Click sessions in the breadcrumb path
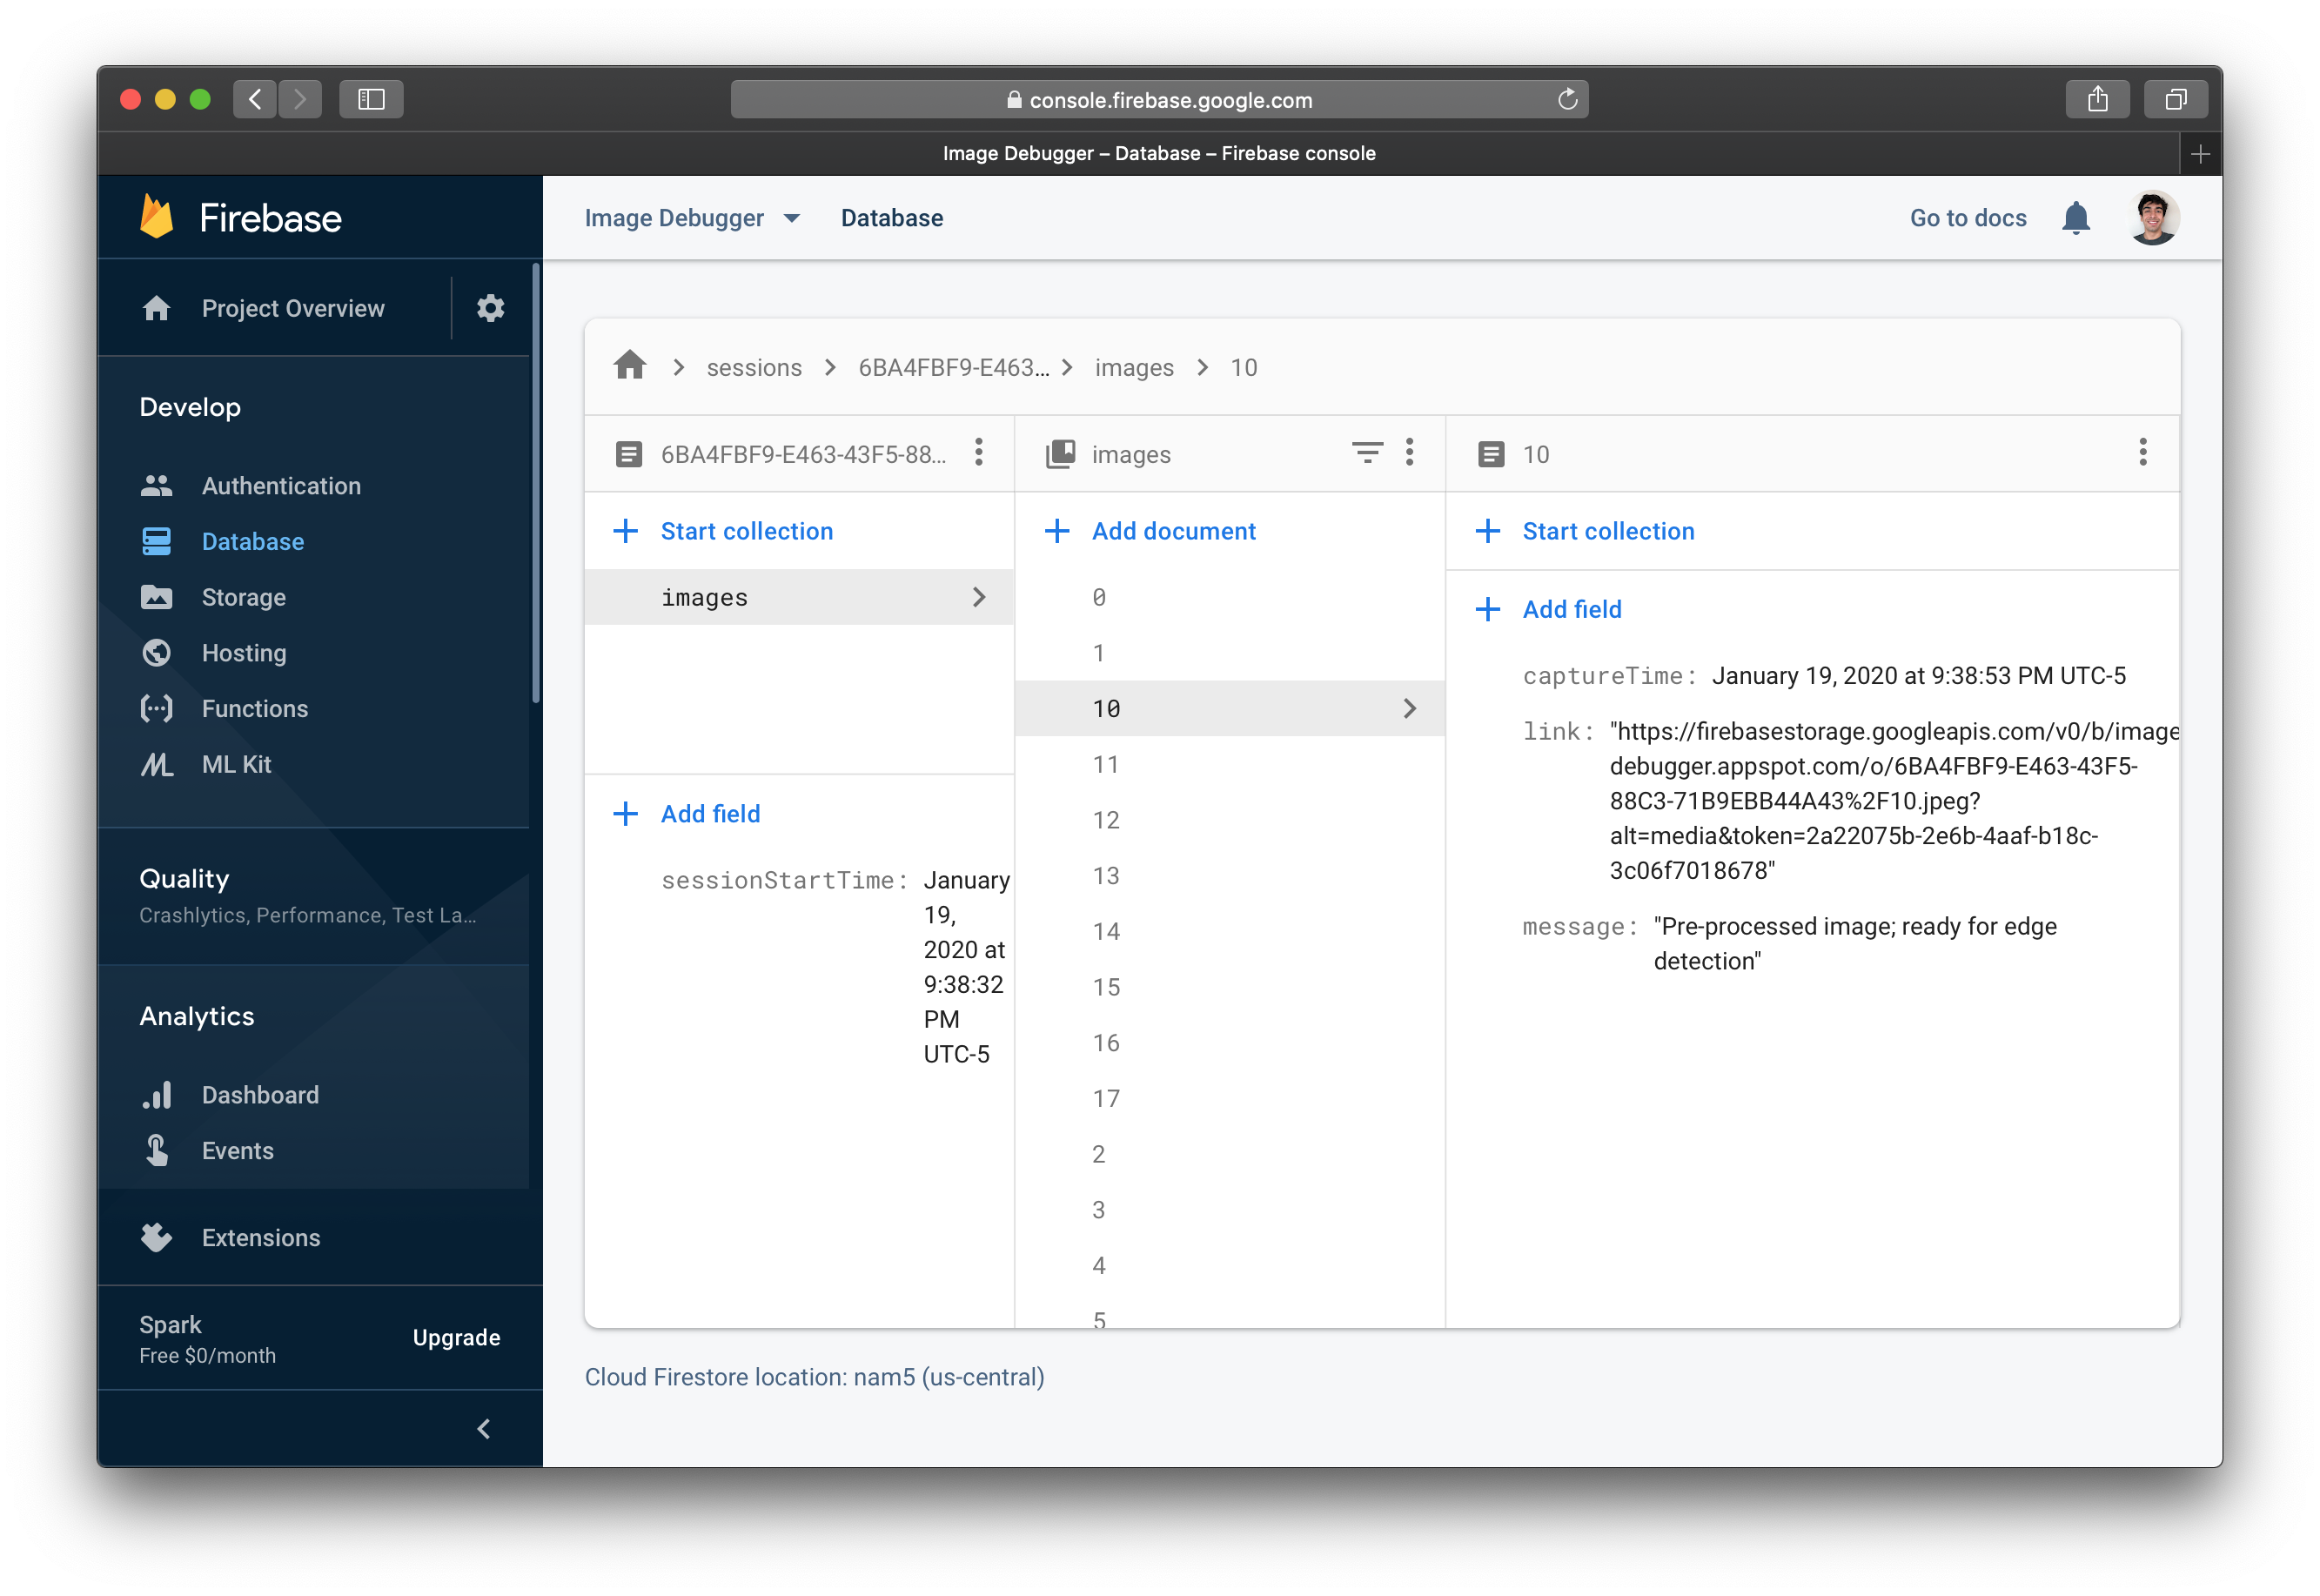Image resolution: width=2320 pixels, height=1596 pixels. point(754,367)
